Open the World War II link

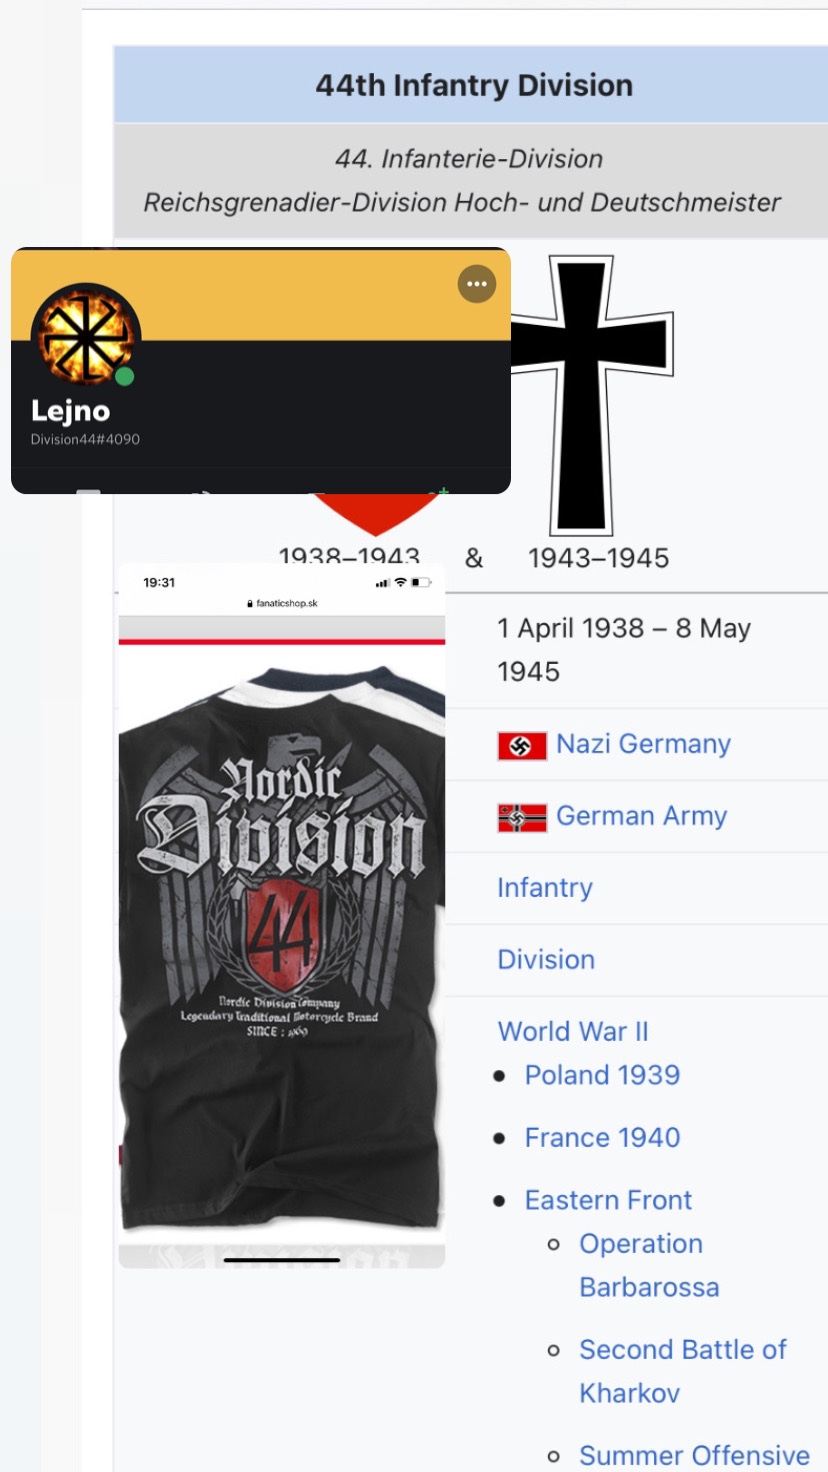click(573, 1031)
